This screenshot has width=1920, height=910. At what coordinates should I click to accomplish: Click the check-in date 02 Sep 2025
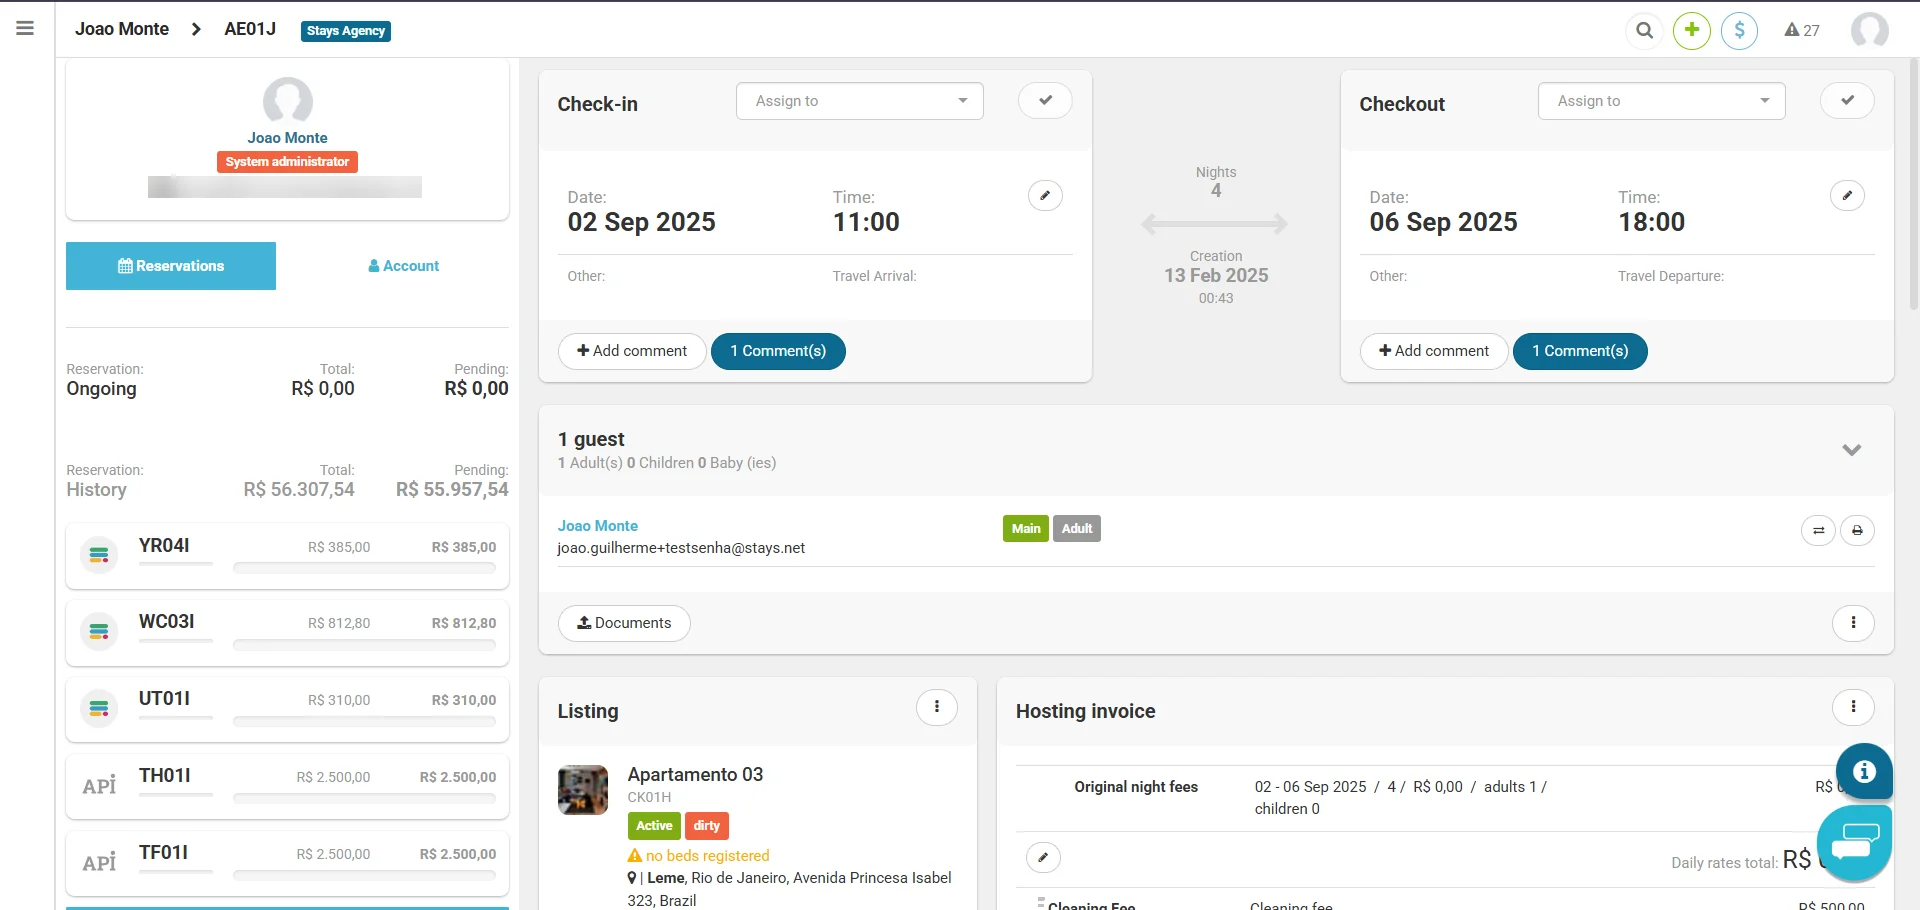(642, 222)
